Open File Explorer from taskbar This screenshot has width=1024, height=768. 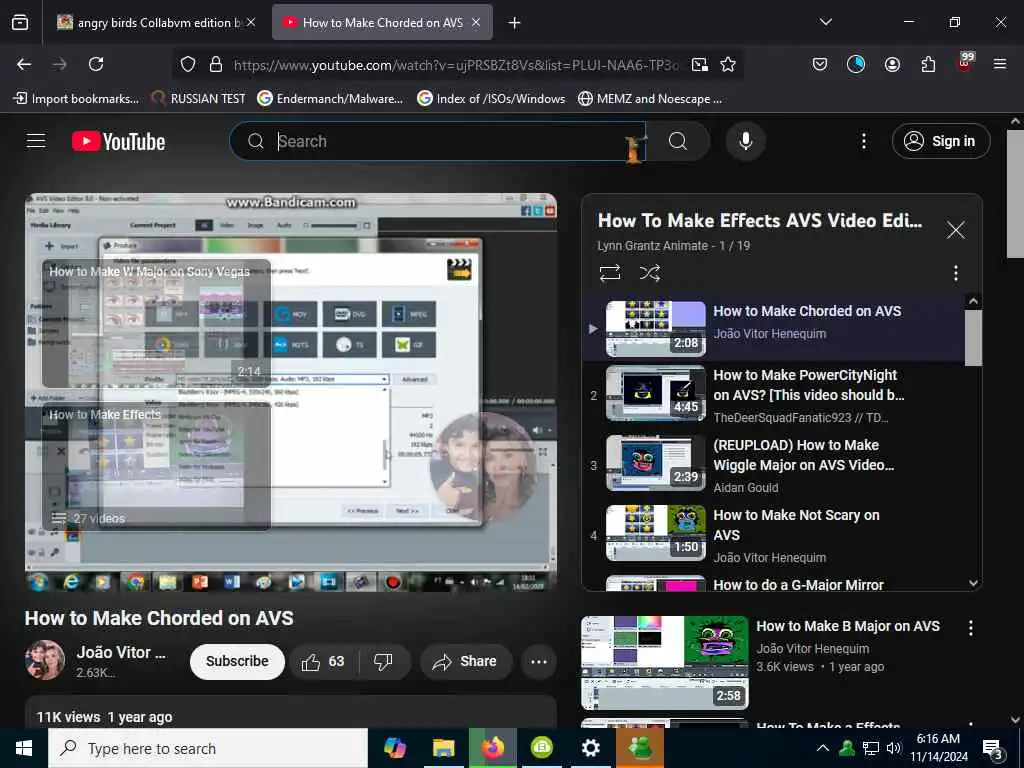[x=443, y=748]
